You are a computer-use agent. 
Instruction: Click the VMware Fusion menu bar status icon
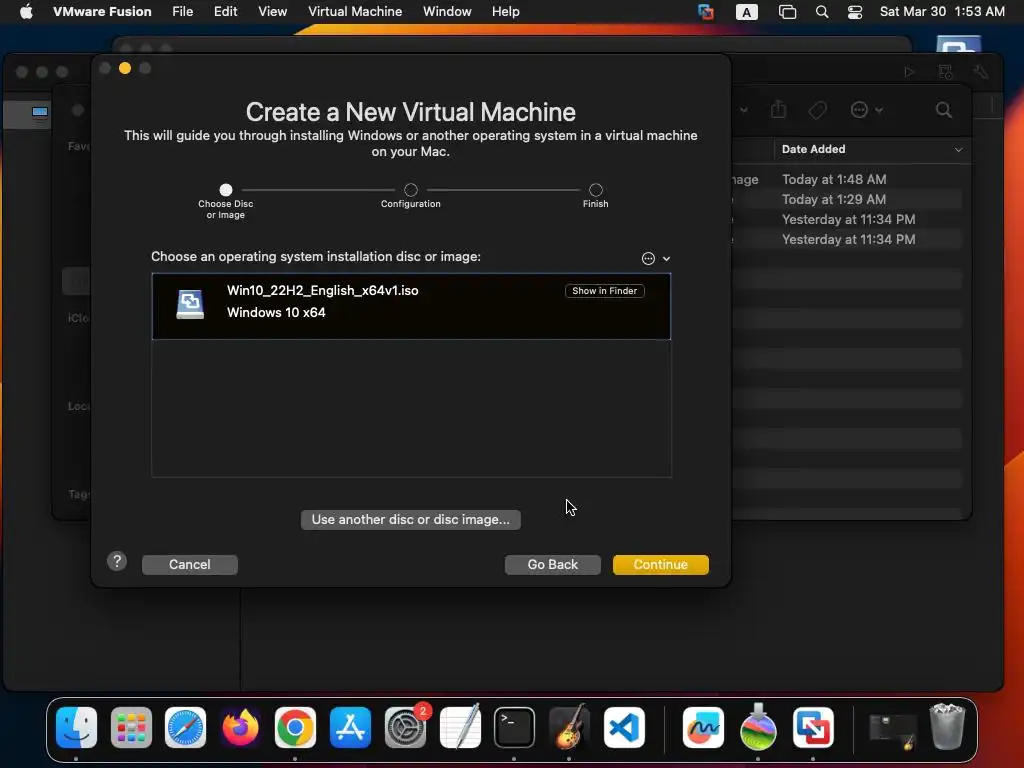(706, 12)
